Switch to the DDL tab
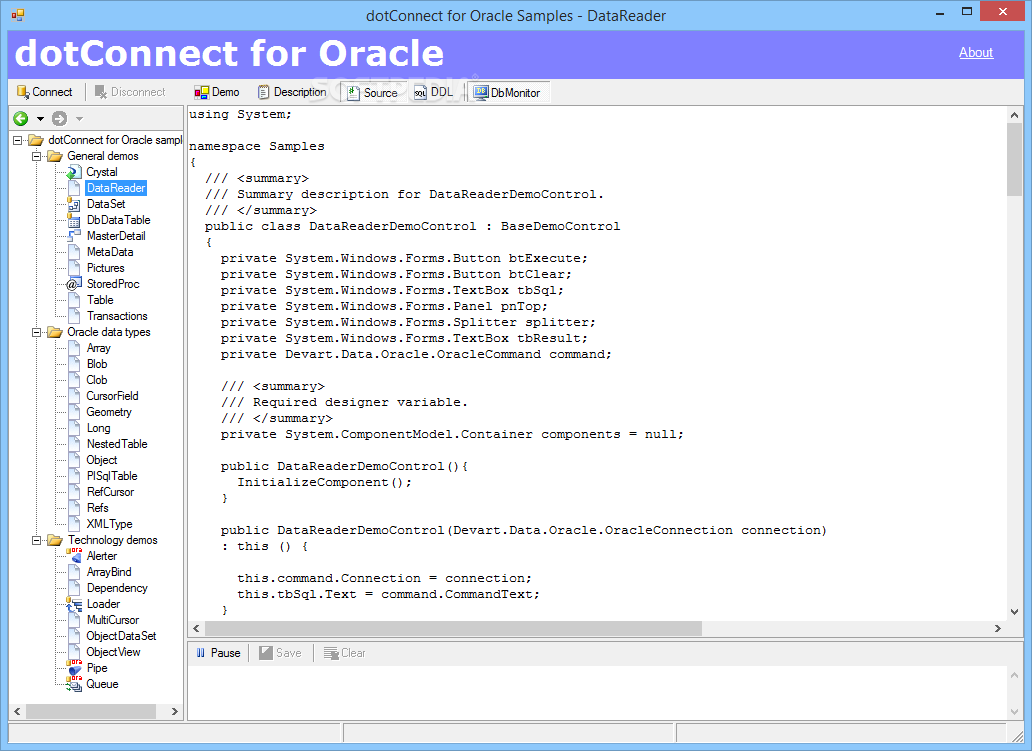Viewport: 1032px width, 751px height. 433,92
